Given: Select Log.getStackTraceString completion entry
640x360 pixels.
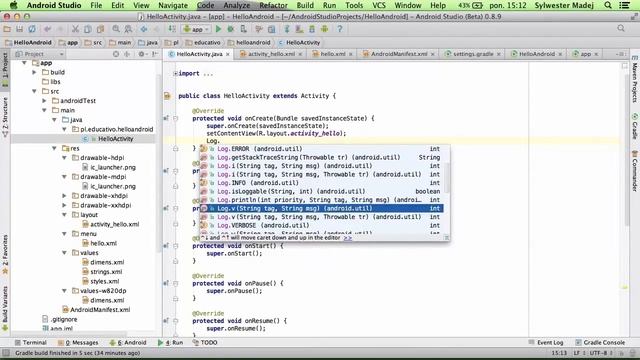Looking at the screenshot, I should [x=321, y=157].
